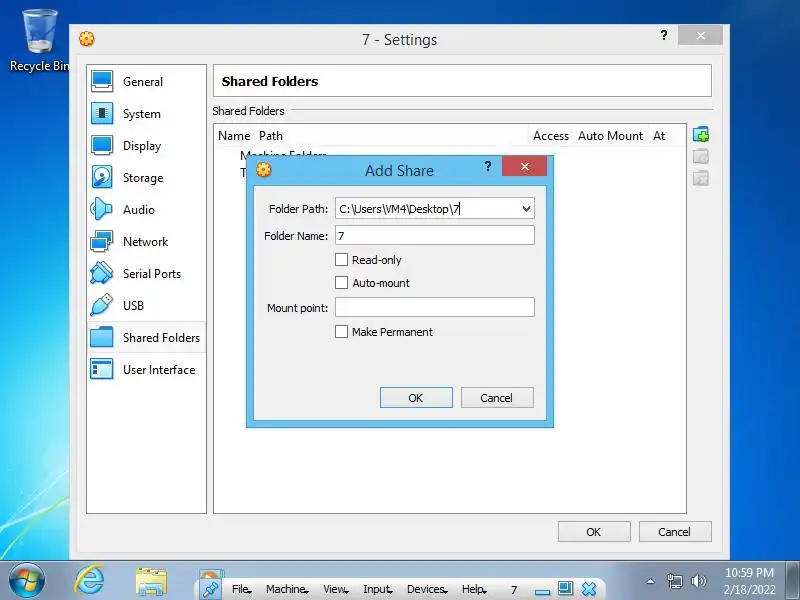The image size is (800, 600).
Task: Click Cancel in the Settings window
Action: (x=674, y=532)
